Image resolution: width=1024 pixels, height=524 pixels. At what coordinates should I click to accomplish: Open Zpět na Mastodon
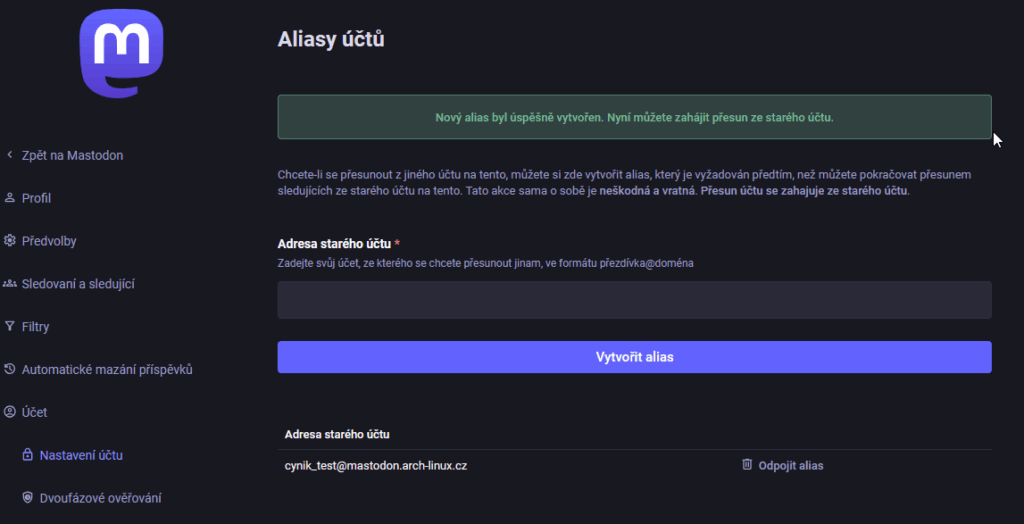coord(72,155)
